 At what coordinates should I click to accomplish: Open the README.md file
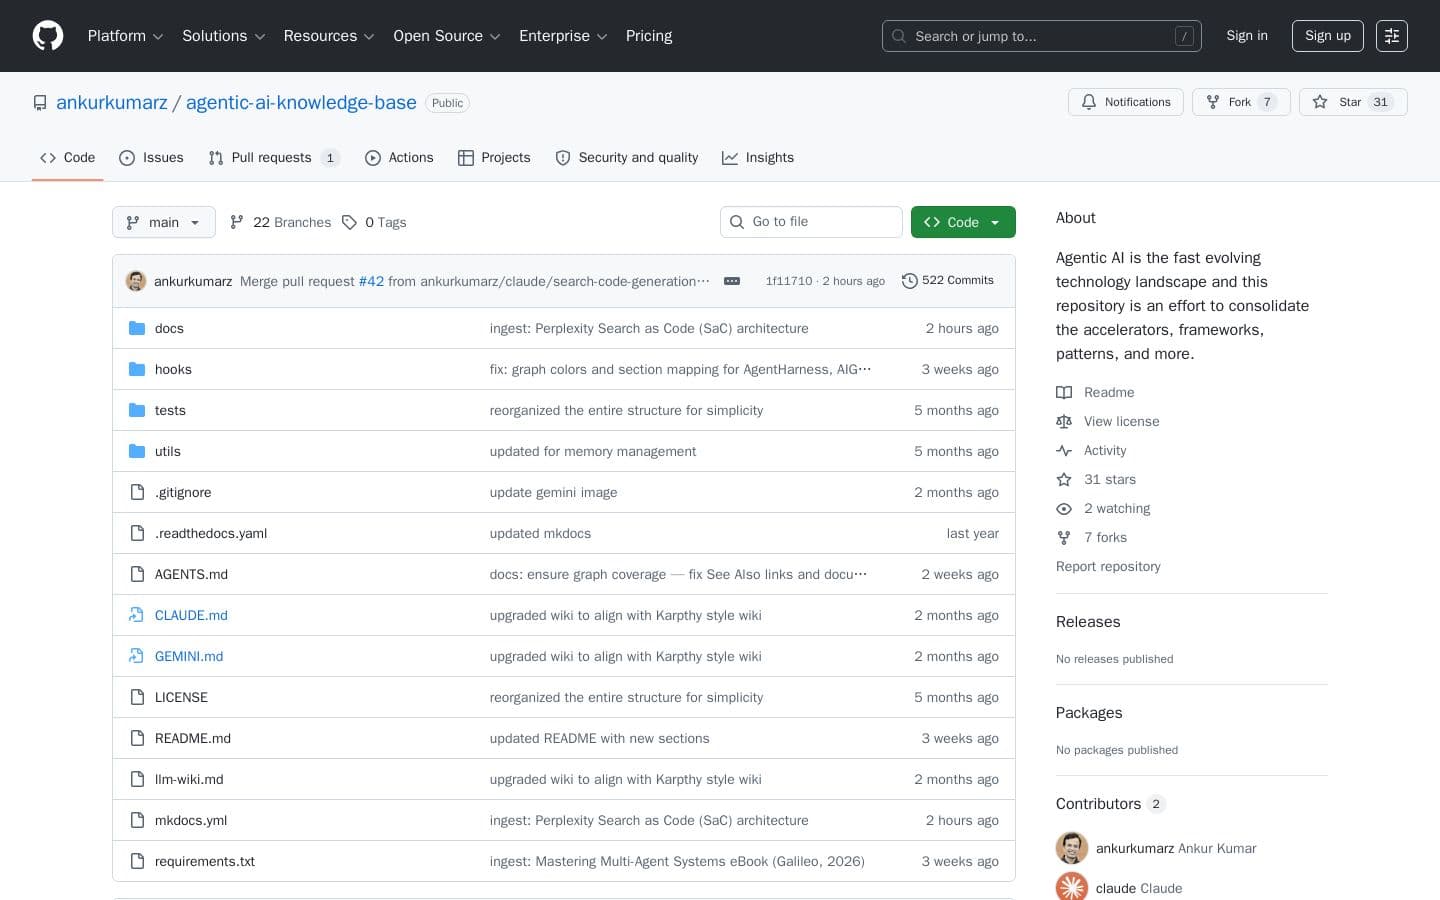pyautogui.click(x=193, y=738)
